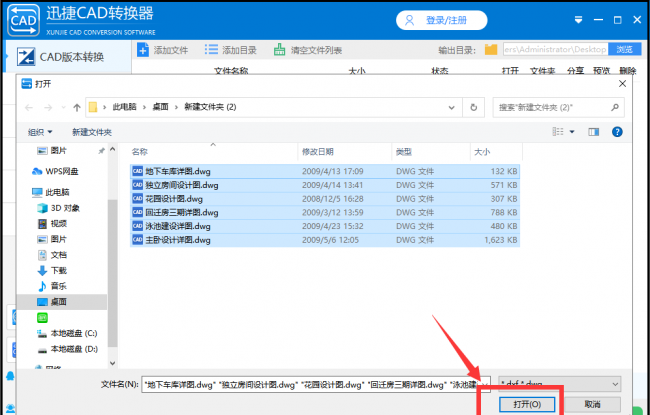
Task: Toggle the preview pane icon
Action: 594,132
